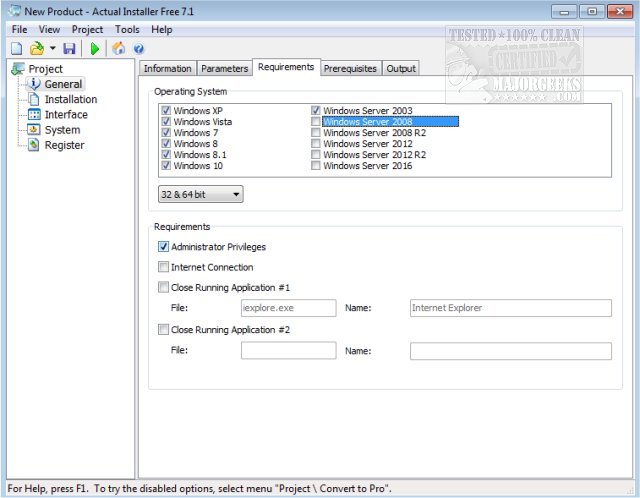Click the empty Name field for application #2
Viewport: 640px width, 498px height.
(511, 351)
